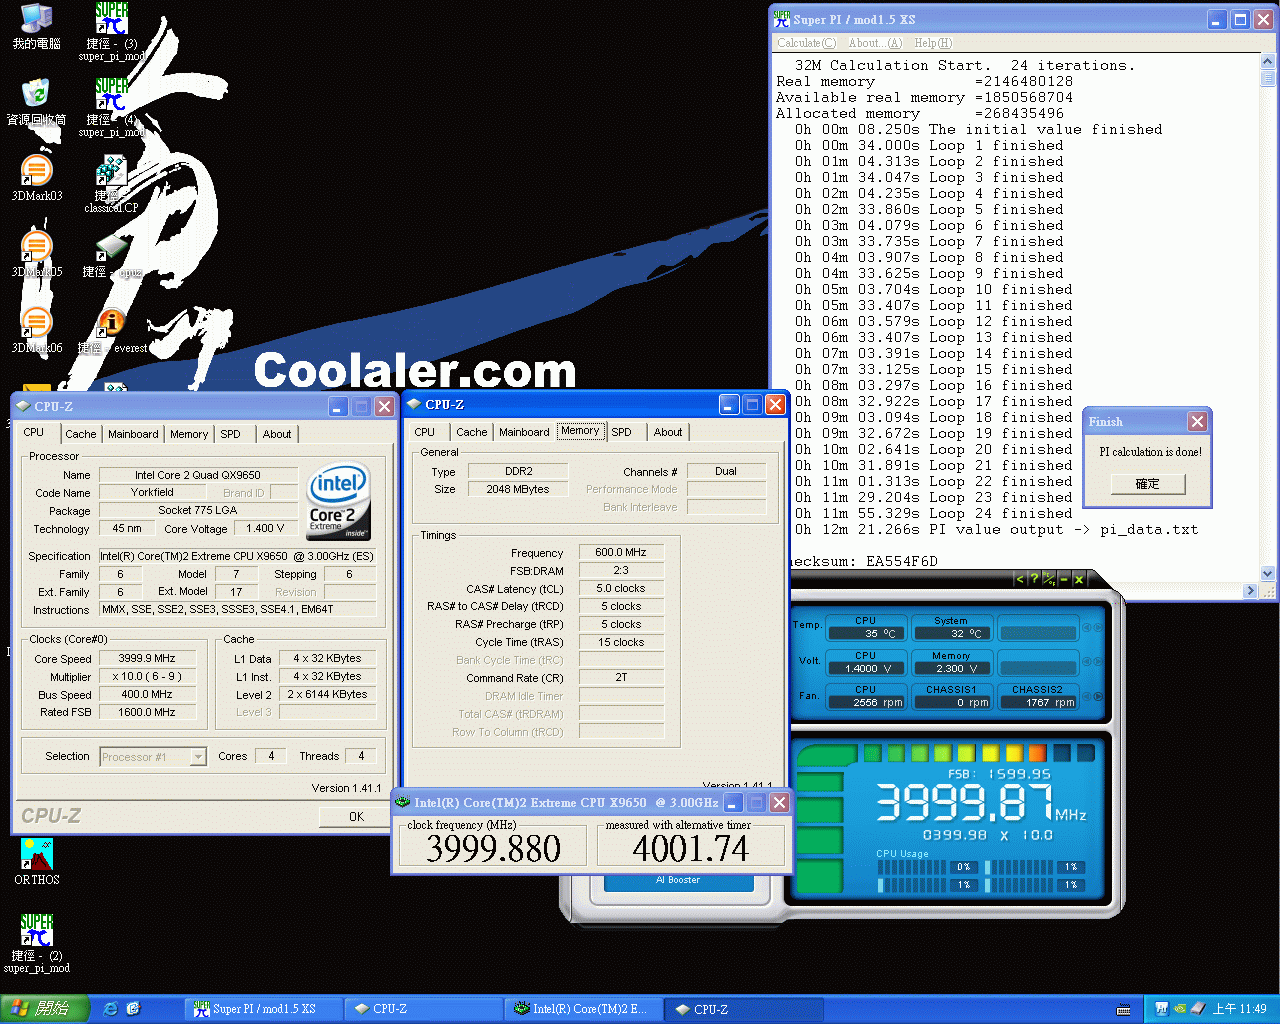This screenshot has width=1280, height=1024.
Task: Click the keyboard language bar icon
Action: click(1123, 1009)
